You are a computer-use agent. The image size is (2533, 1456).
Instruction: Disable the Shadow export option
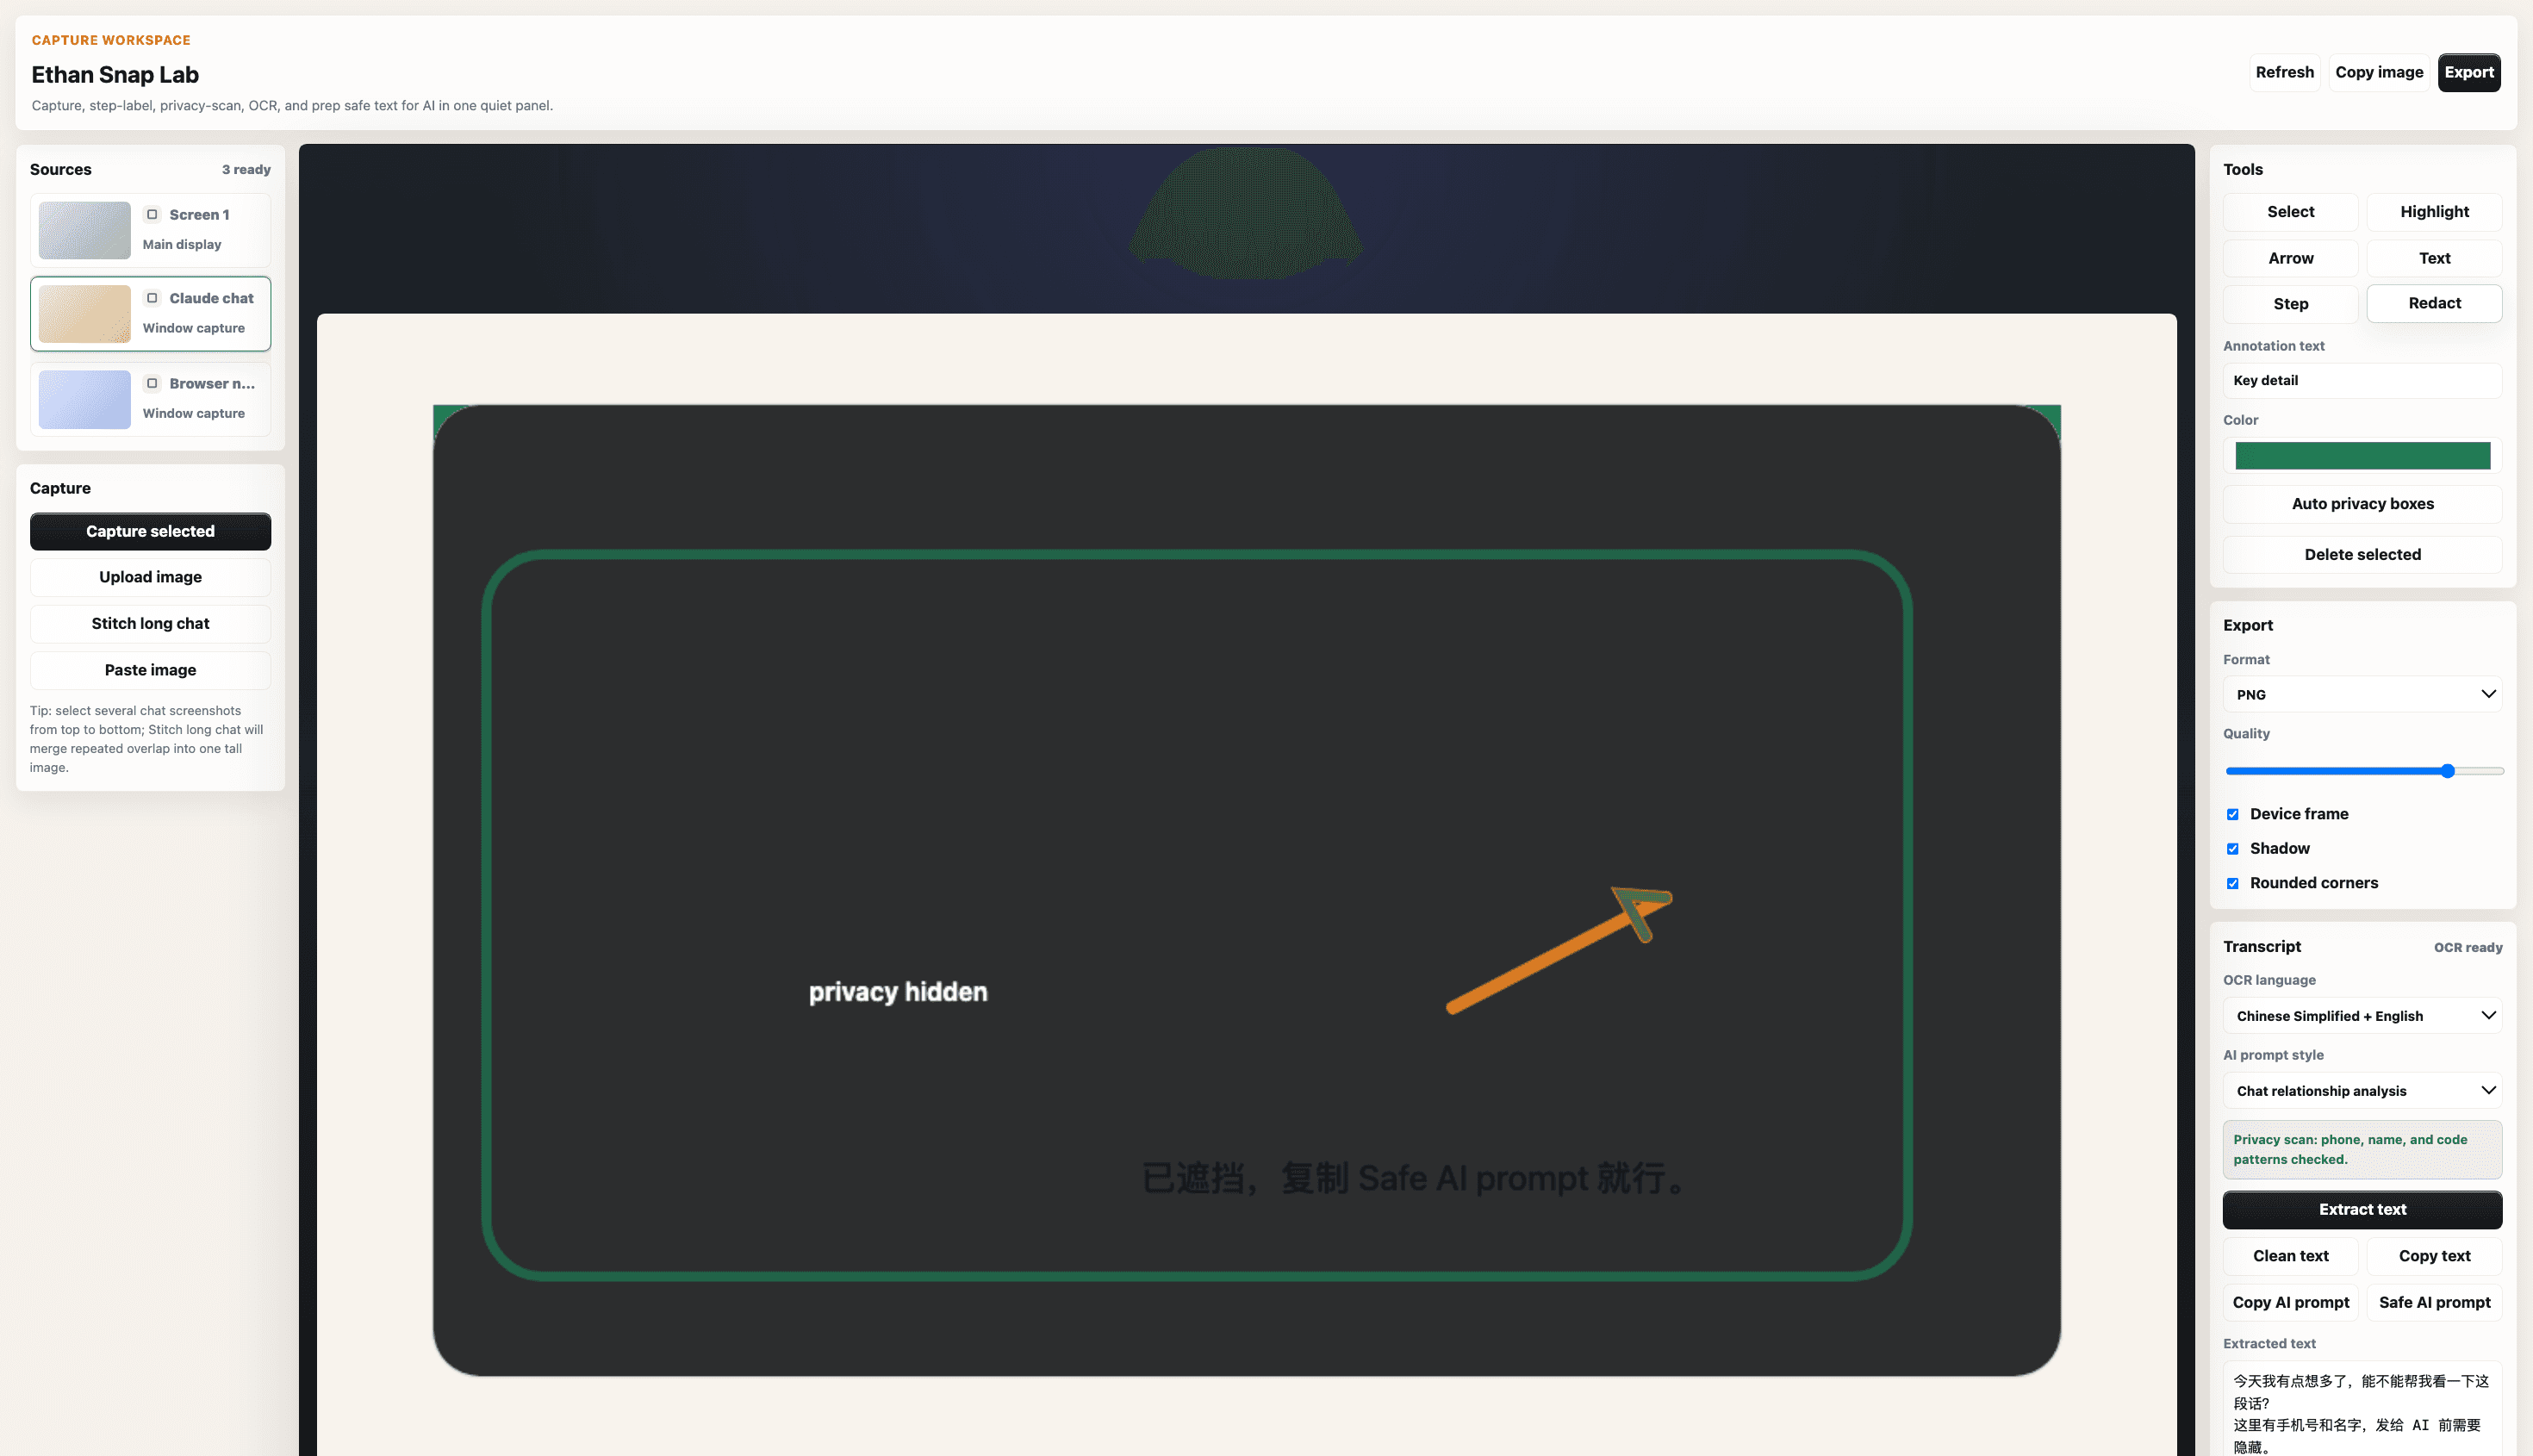coord(2232,848)
